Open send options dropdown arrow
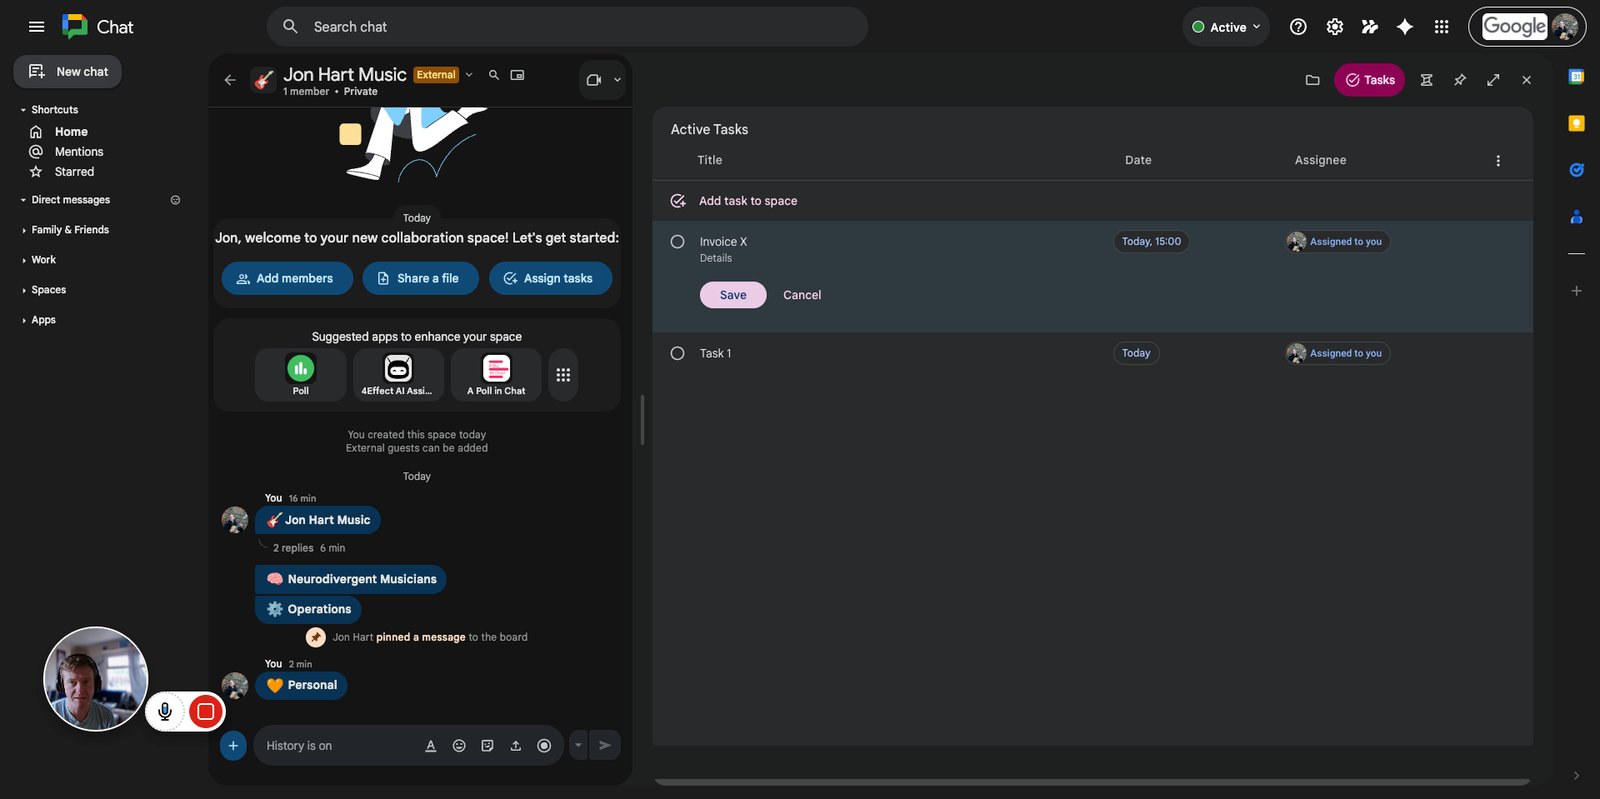Screen dimensions: 1600x799 click(x=578, y=745)
